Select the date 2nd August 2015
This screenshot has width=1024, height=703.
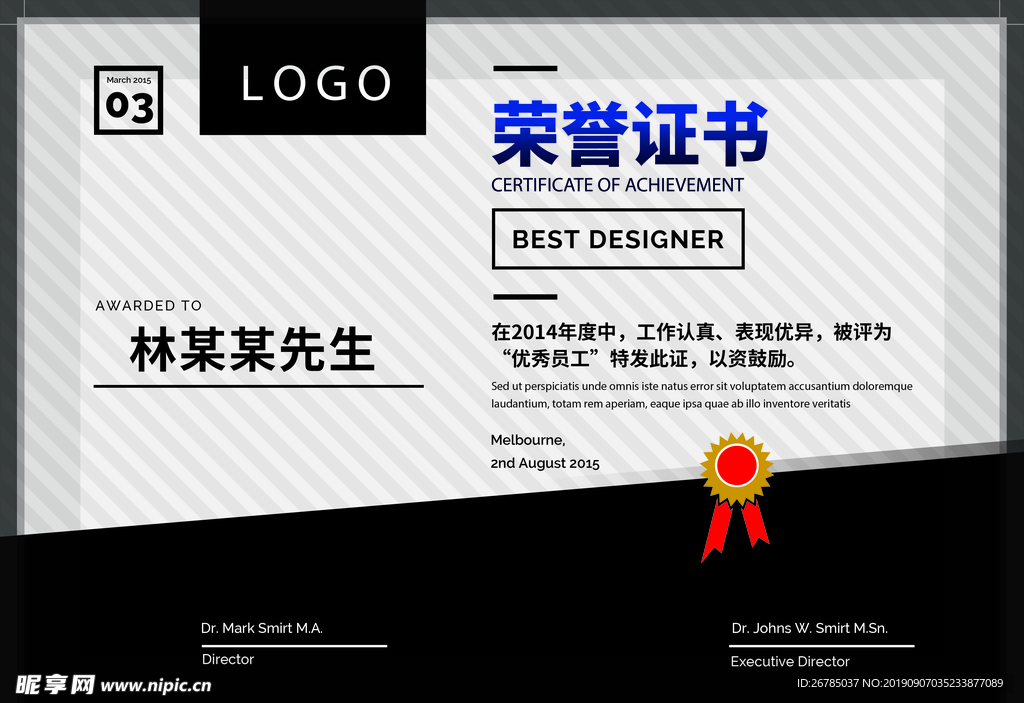click(545, 463)
